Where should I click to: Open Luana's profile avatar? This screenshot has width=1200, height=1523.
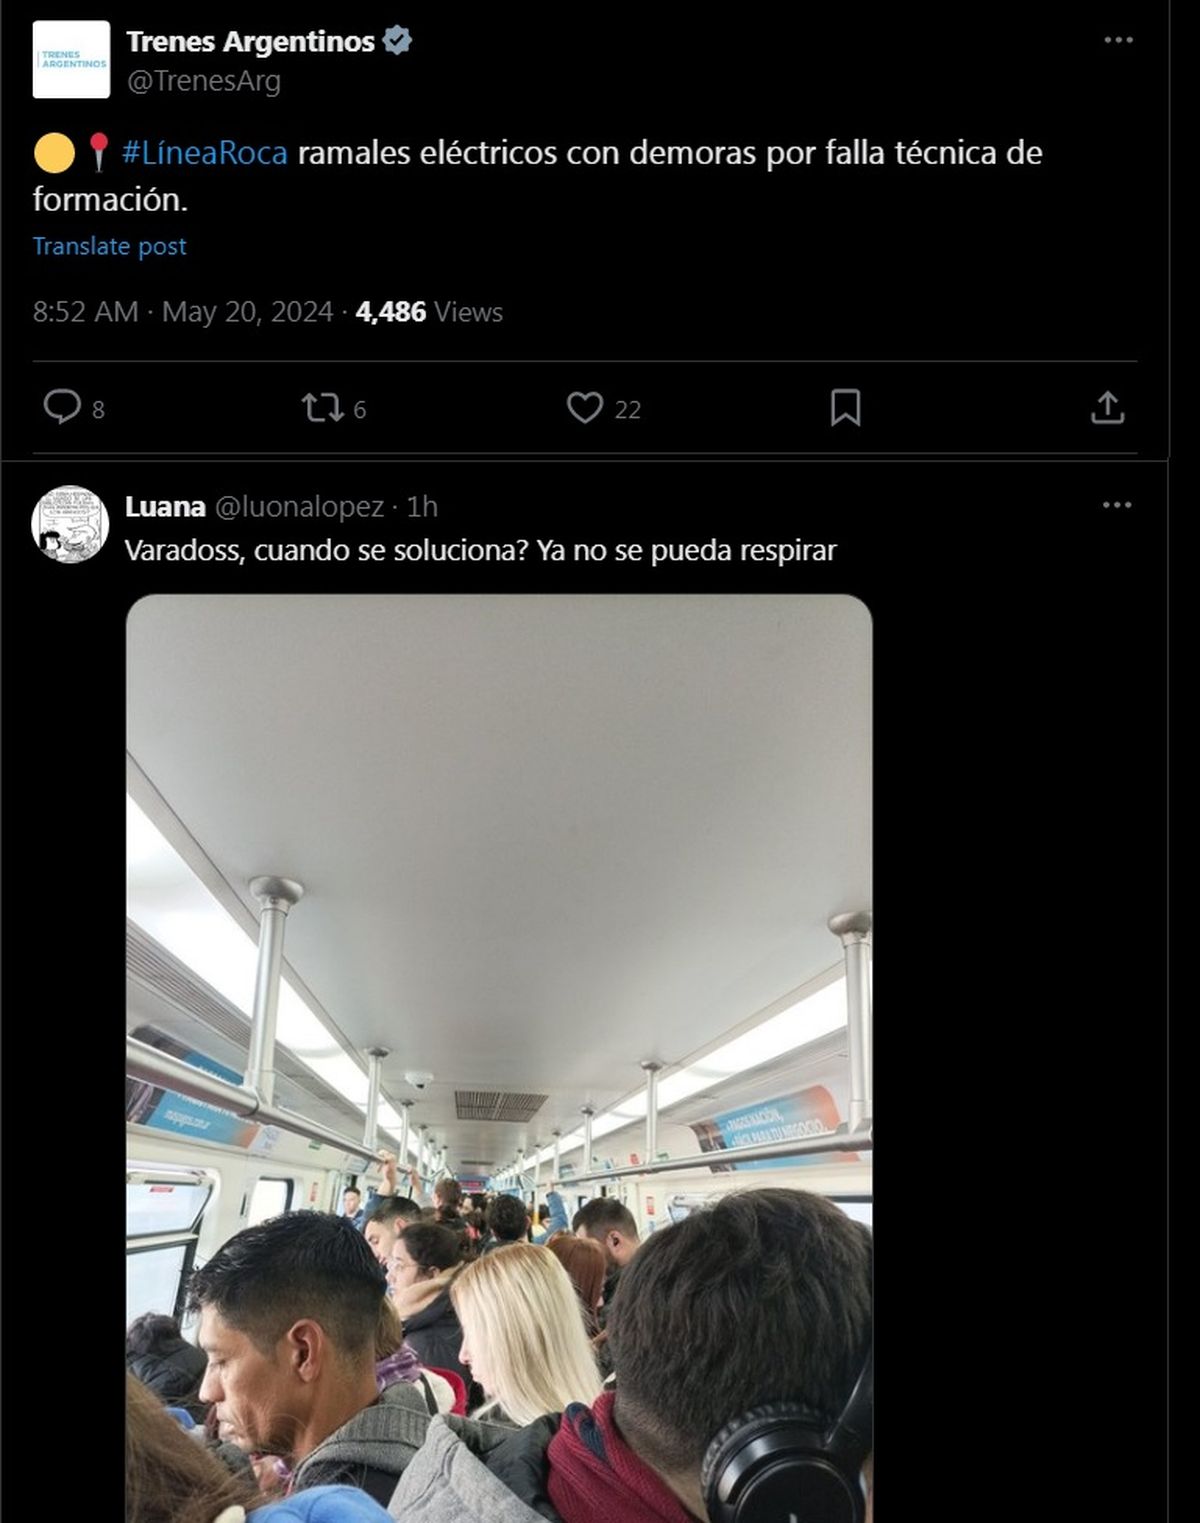click(70, 524)
